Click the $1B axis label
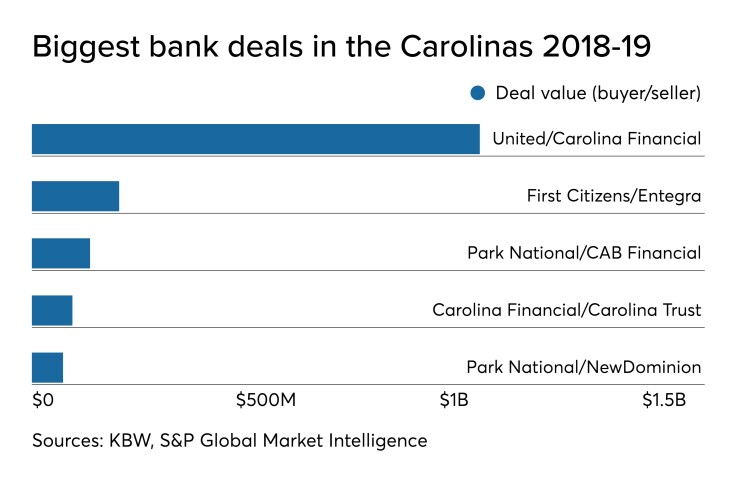The width and height of the screenshot is (740, 482). point(455,401)
